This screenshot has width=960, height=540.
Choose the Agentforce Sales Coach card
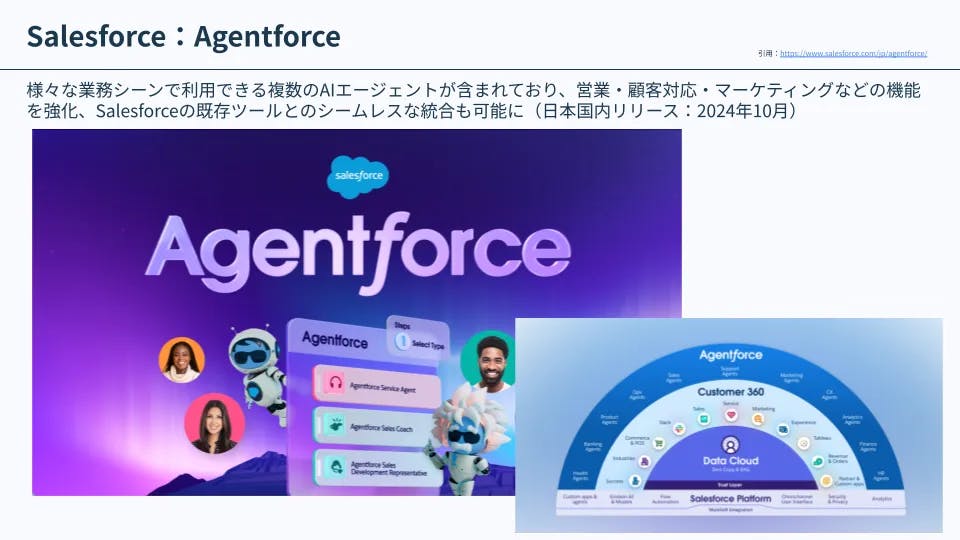point(377,426)
